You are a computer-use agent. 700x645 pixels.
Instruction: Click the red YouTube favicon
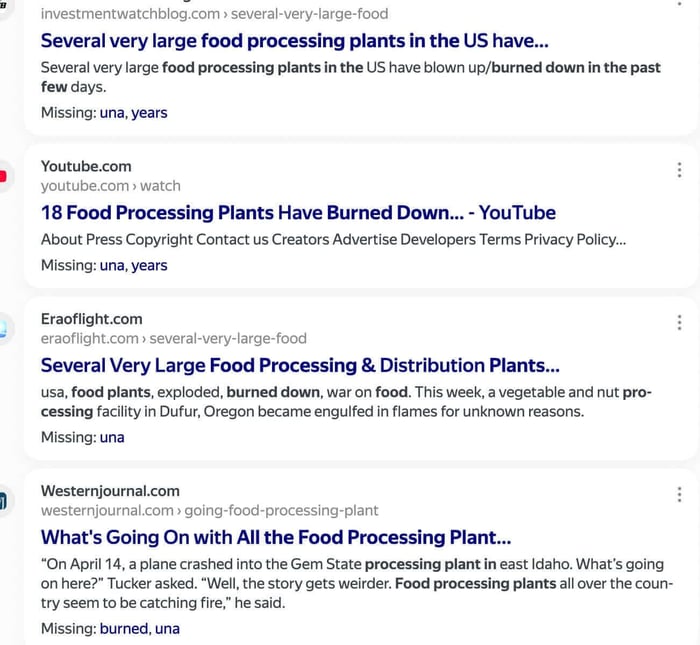[3, 176]
